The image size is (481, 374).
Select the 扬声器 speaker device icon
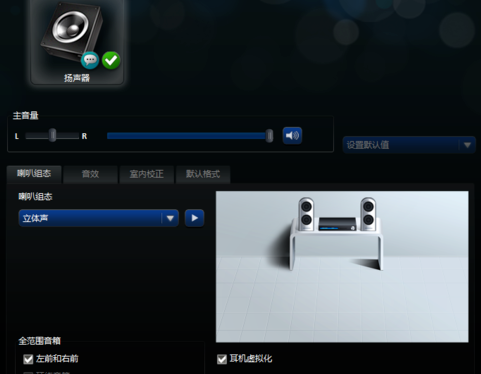[x=77, y=42]
